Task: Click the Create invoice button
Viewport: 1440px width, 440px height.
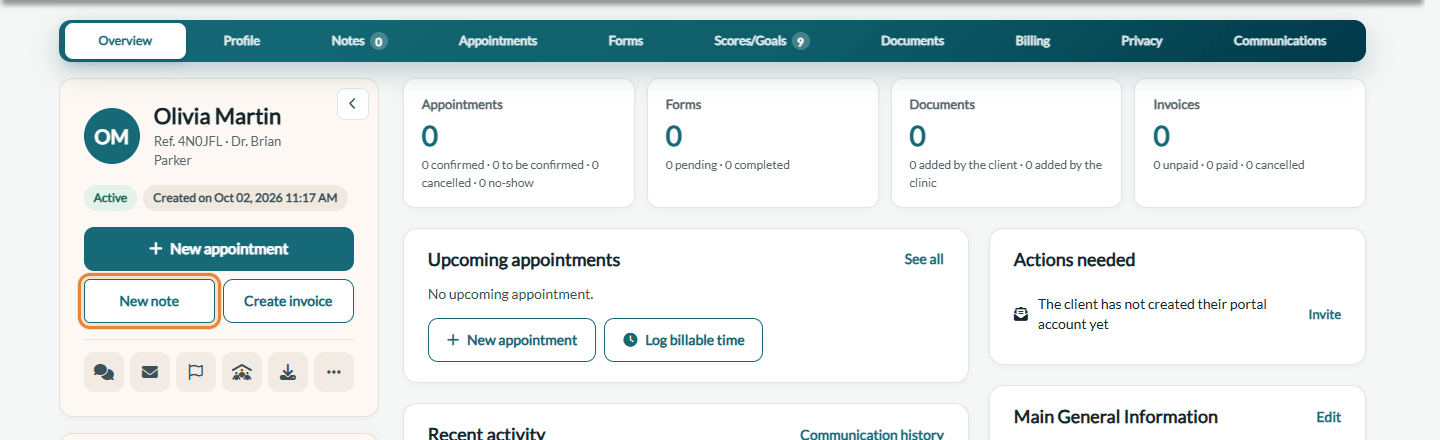Action: [x=288, y=301]
